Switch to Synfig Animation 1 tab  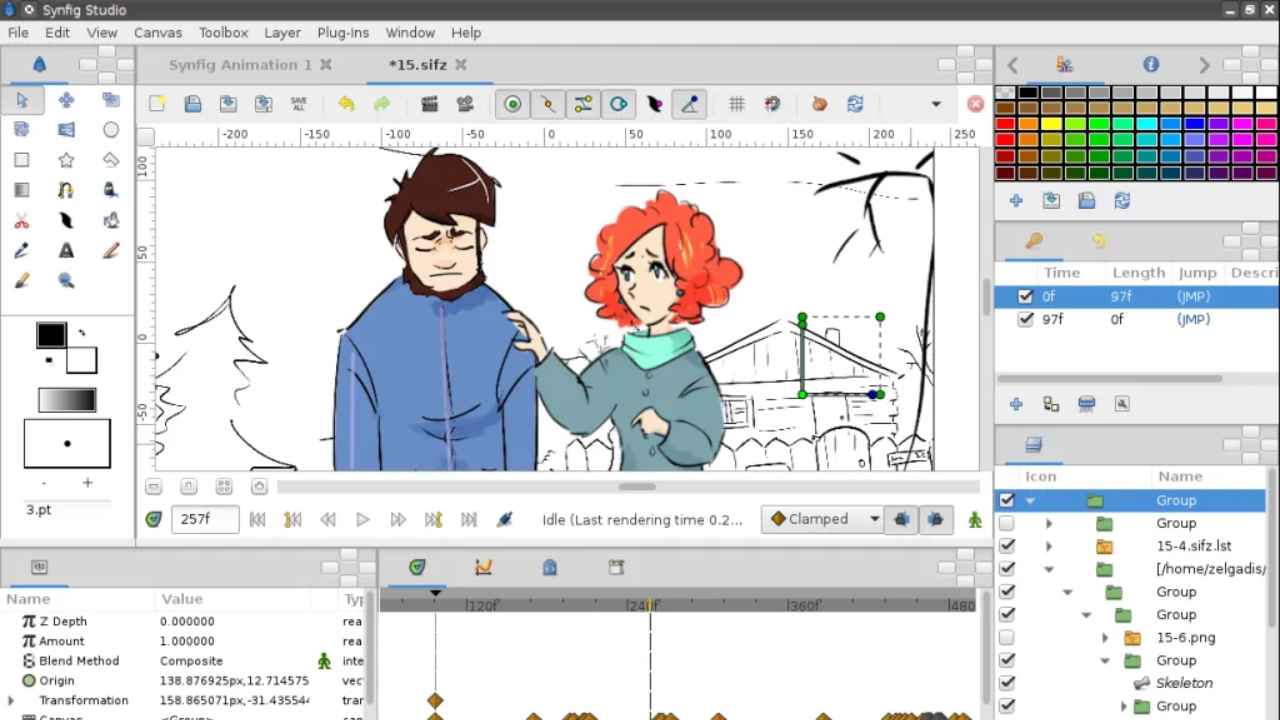pos(240,64)
